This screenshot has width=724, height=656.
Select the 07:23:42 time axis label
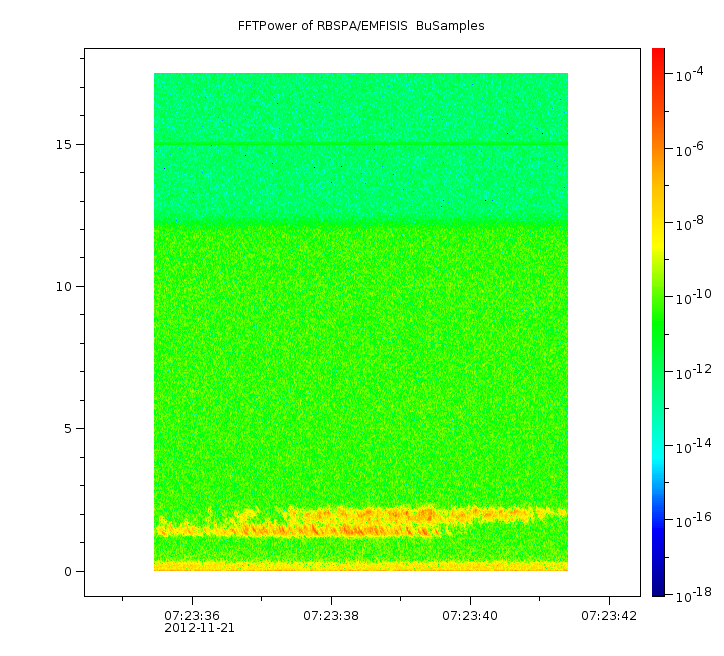[x=609, y=616]
